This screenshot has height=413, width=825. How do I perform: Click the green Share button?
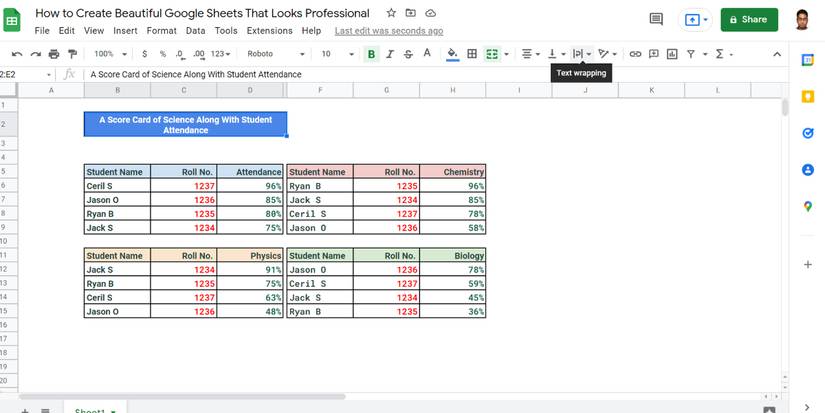[749, 19]
